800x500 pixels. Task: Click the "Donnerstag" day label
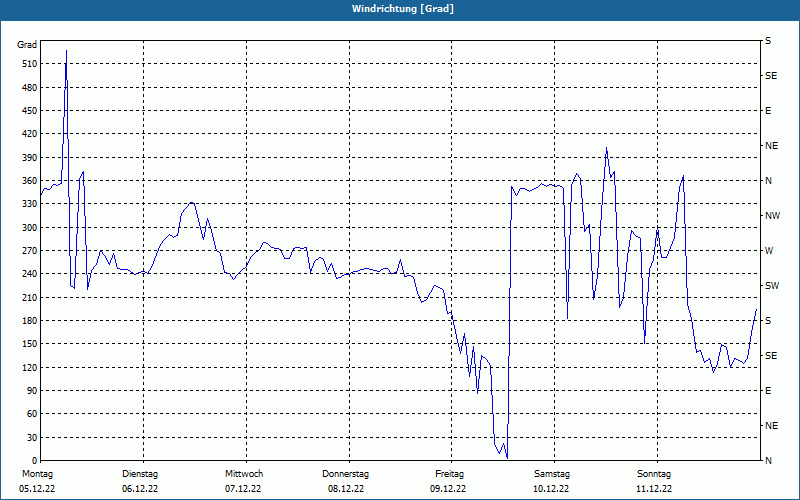coord(345,474)
